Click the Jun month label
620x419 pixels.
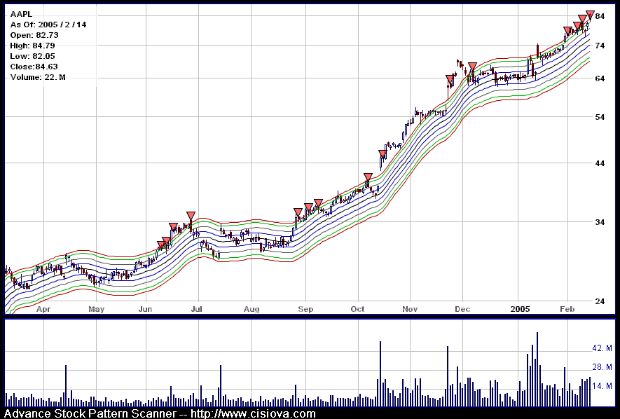146,309
